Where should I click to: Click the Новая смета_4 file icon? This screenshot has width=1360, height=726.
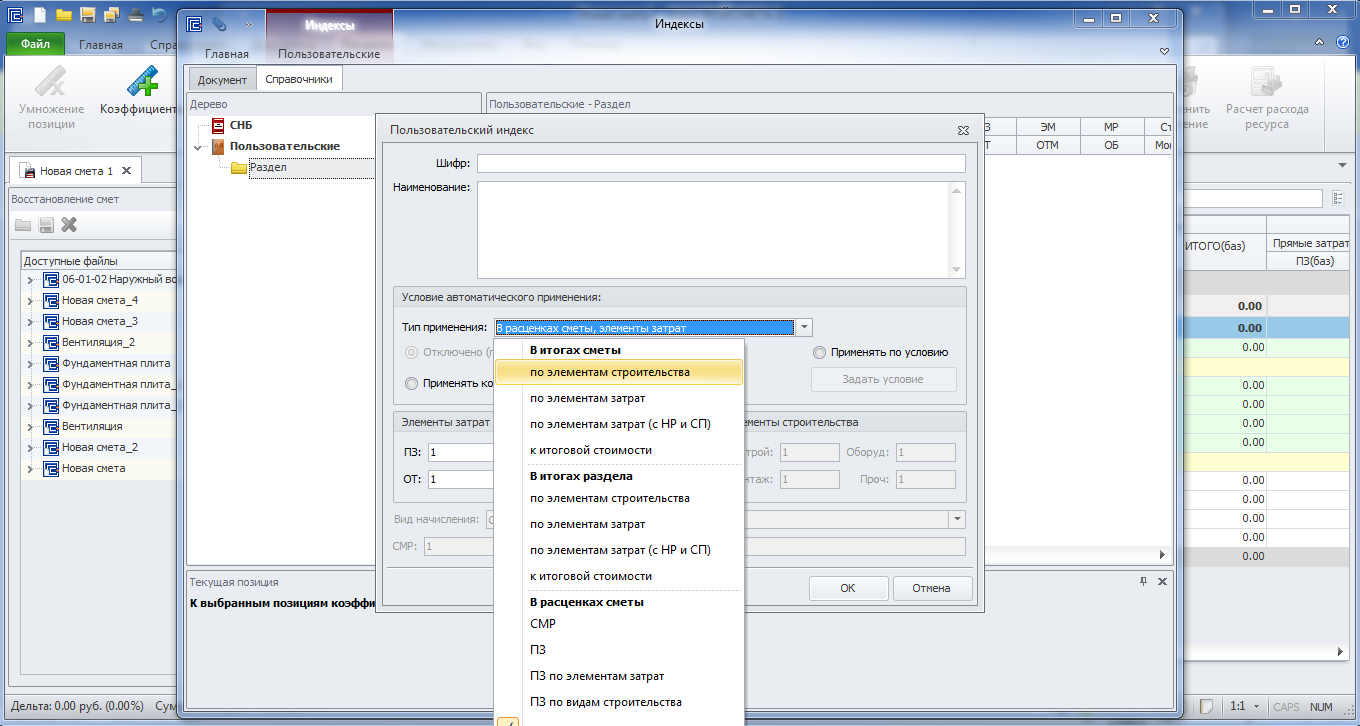pyautogui.click(x=51, y=301)
